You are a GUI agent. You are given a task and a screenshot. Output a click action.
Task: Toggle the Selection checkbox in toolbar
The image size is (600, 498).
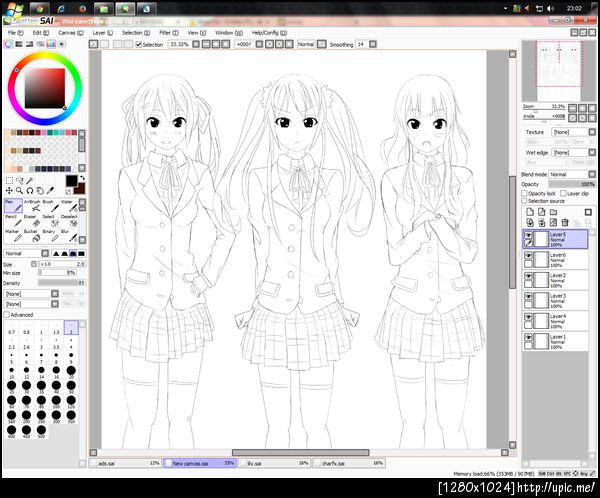point(139,44)
